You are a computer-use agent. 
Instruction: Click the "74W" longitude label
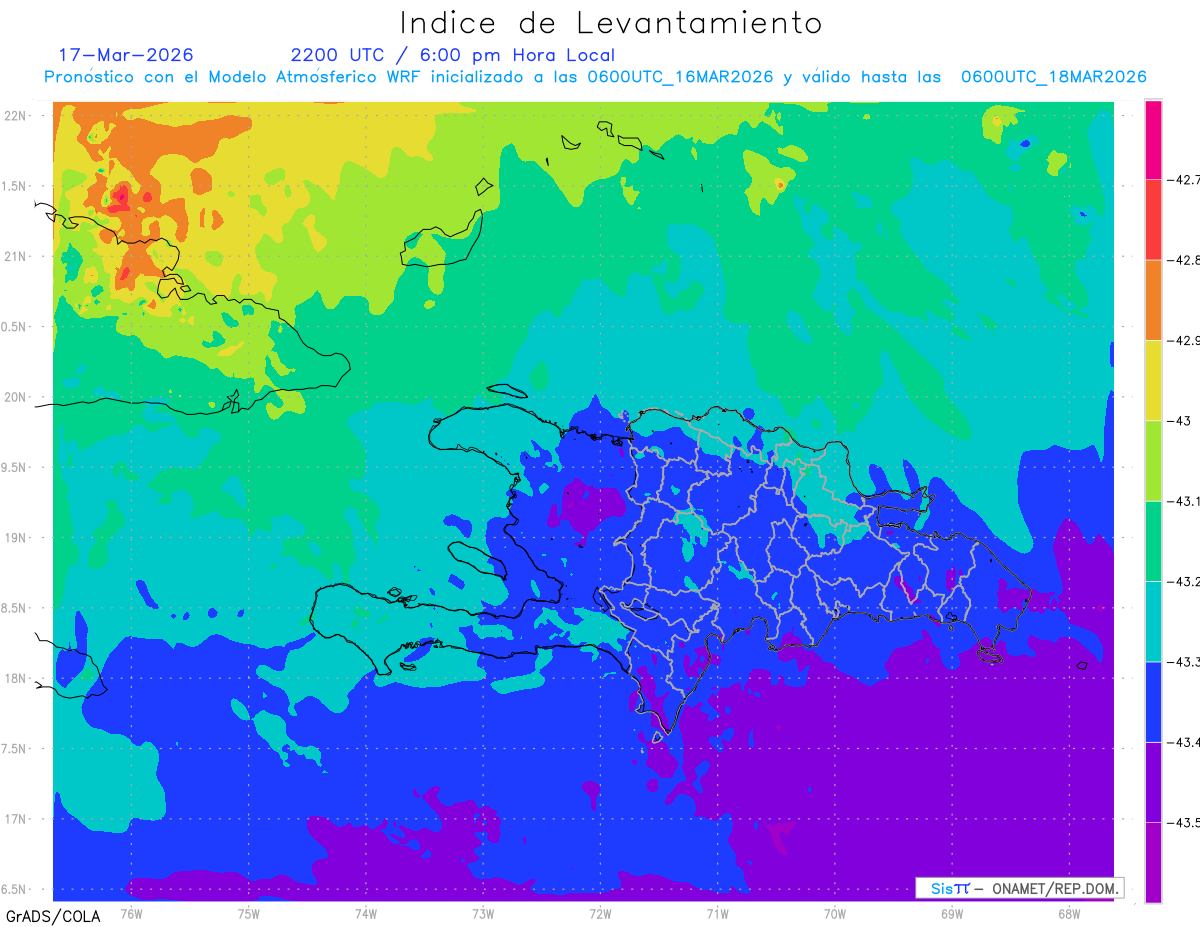(365, 913)
